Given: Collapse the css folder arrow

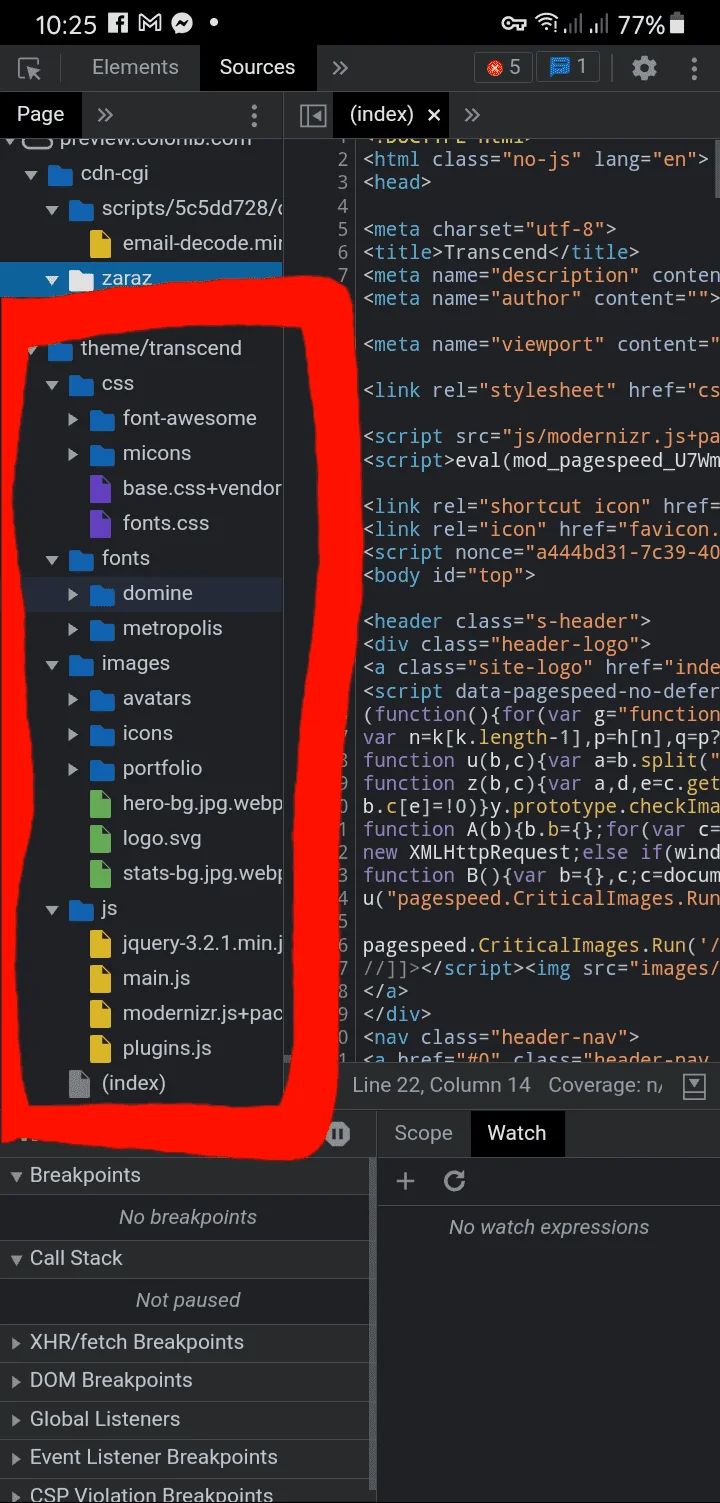Looking at the screenshot, I should pos(52,385).
